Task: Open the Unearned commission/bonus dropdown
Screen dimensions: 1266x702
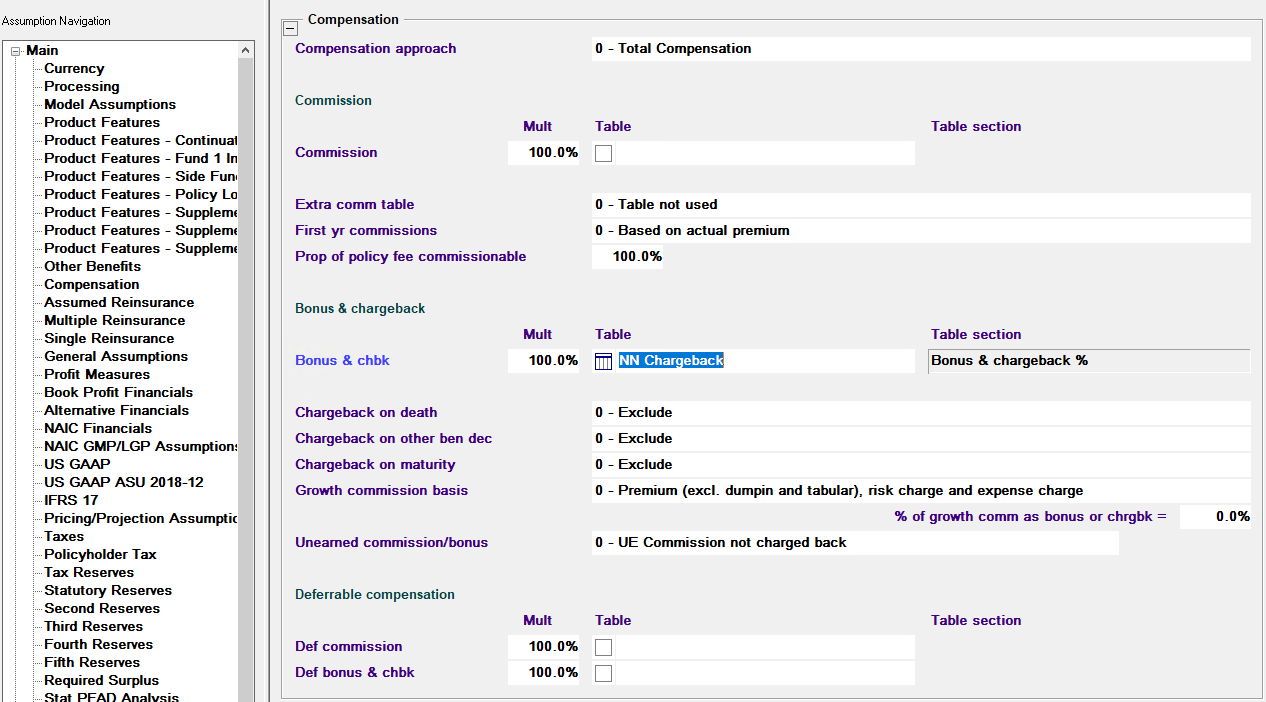Action: coord(854,543)
